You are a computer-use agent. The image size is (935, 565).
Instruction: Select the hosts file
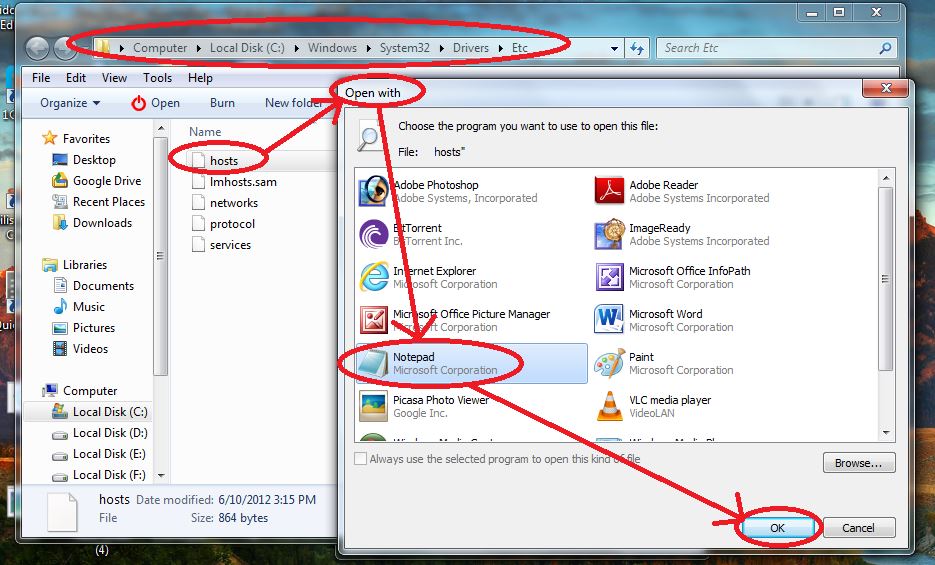(x=224, y=160)
